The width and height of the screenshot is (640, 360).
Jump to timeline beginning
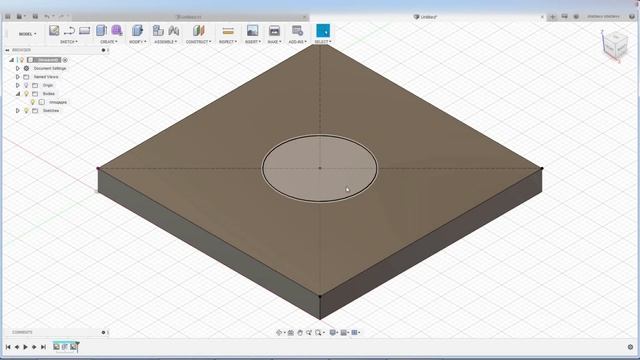[8, 347]
